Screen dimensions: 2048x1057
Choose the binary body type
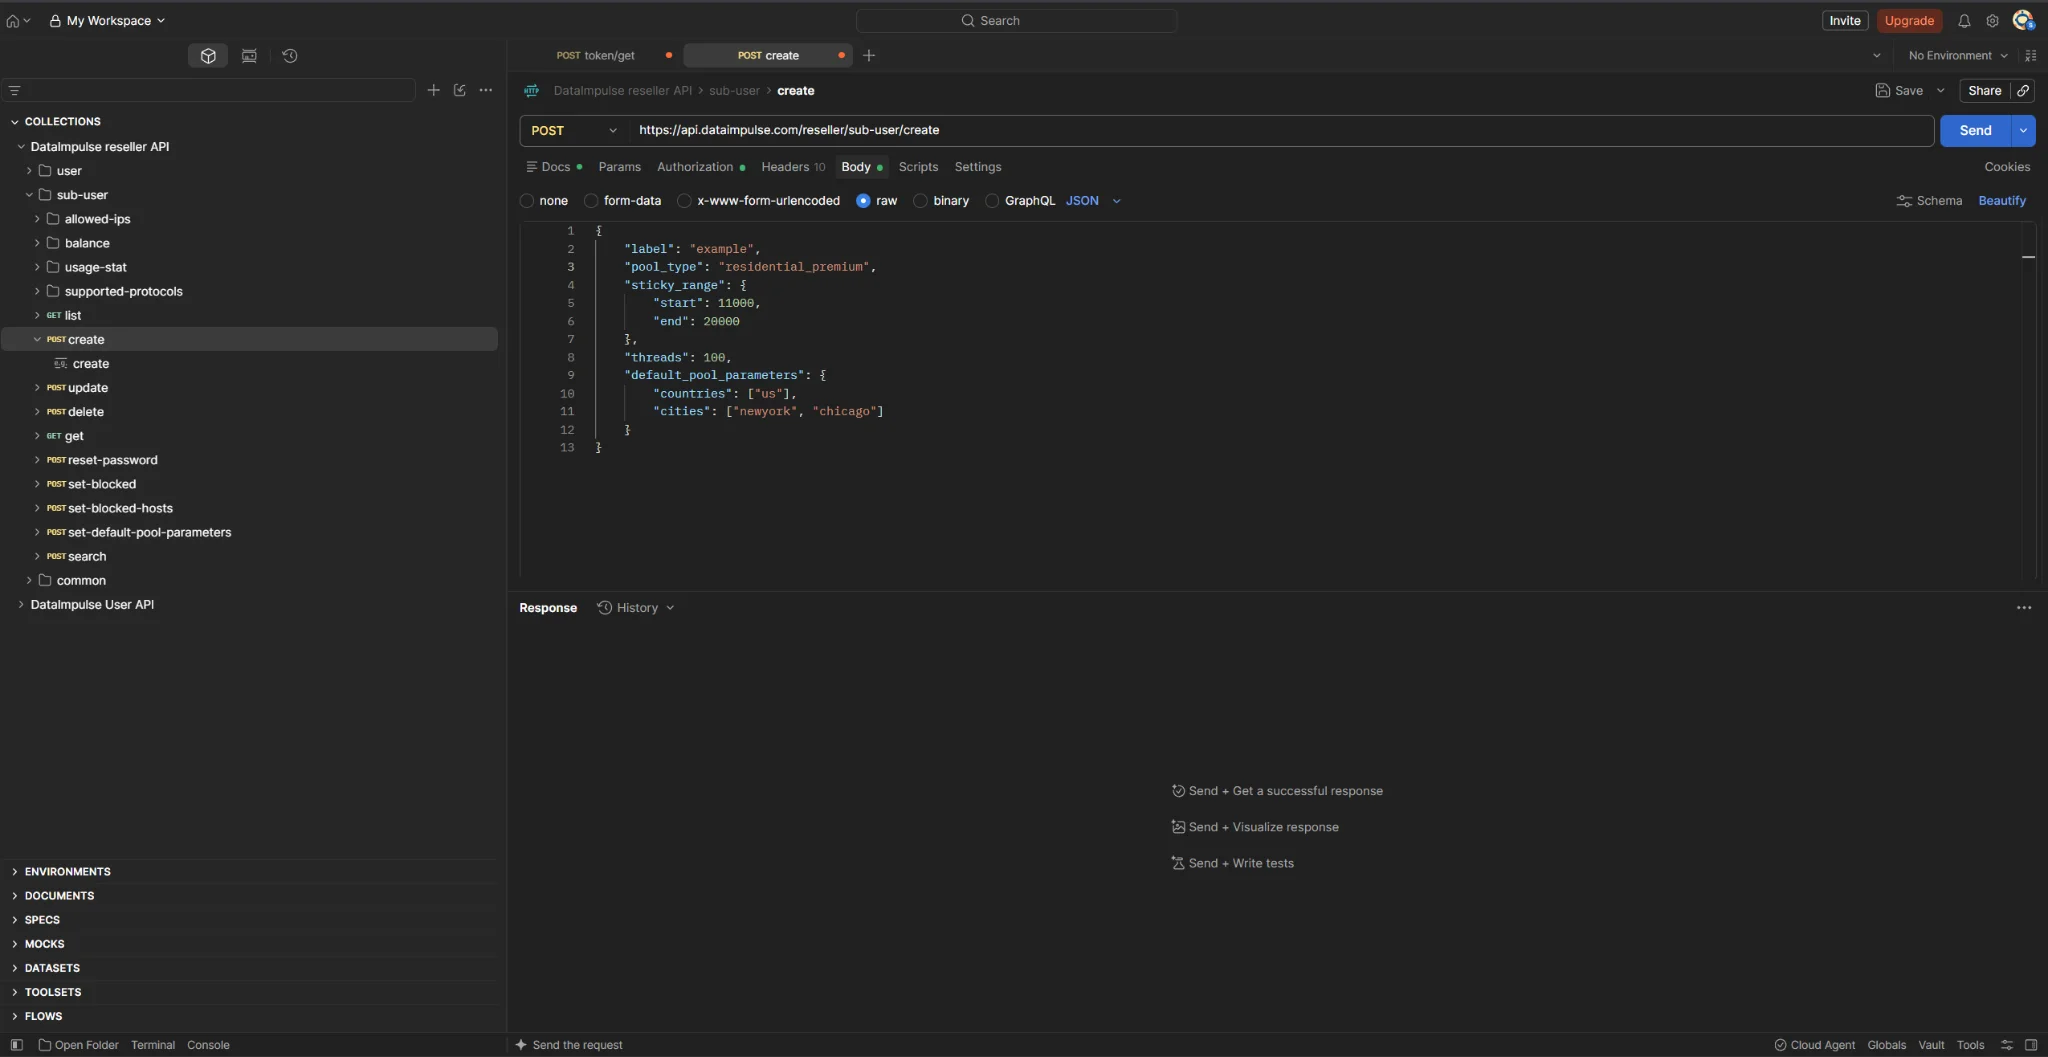tap(920, 201)
